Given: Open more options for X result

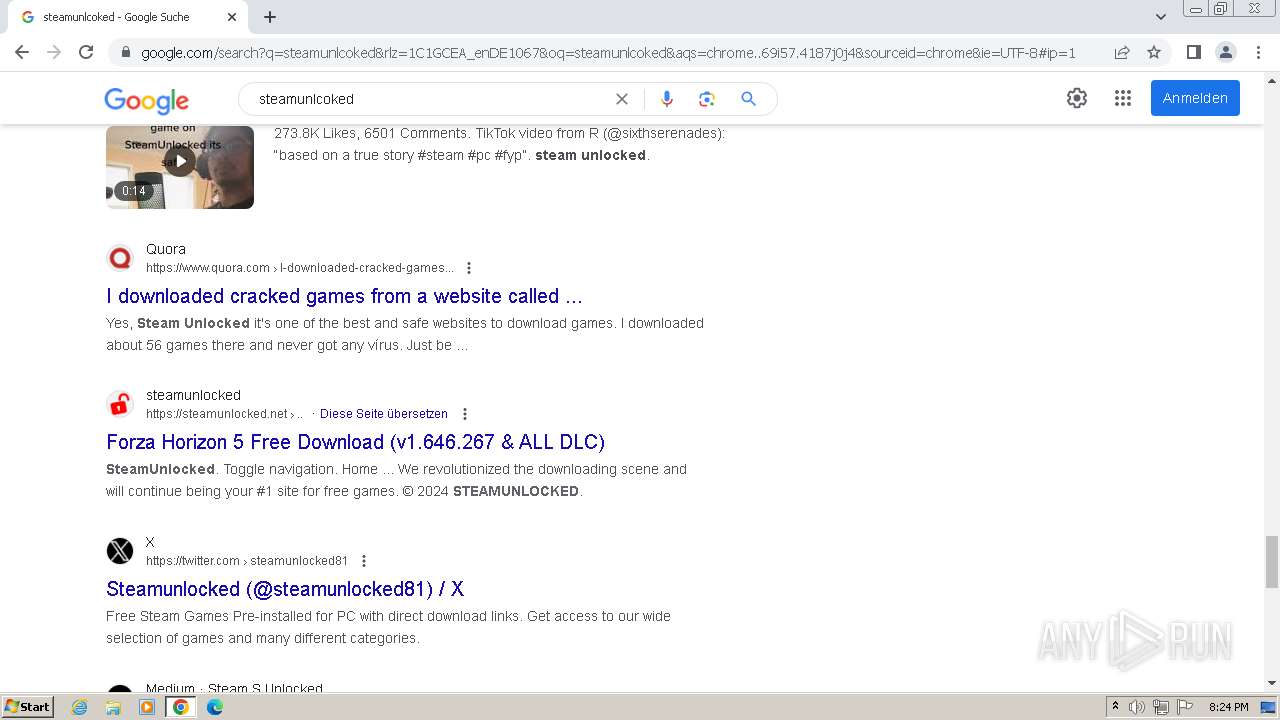Looking at the screenshot, I should 364,561.
